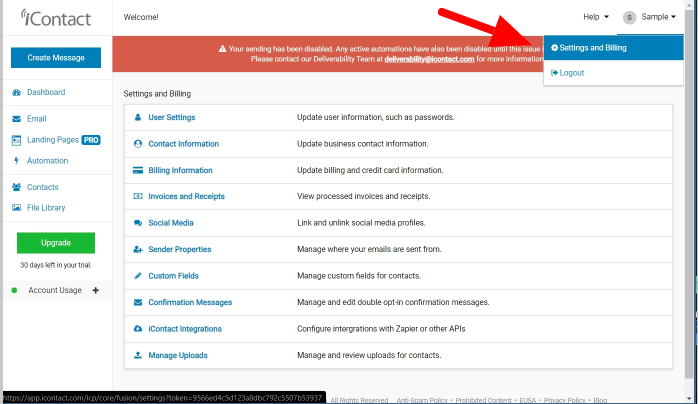Viewport: 698px width, 404px height.
Task: Click the Dashboard gauge icon
Action: [16, 93]
